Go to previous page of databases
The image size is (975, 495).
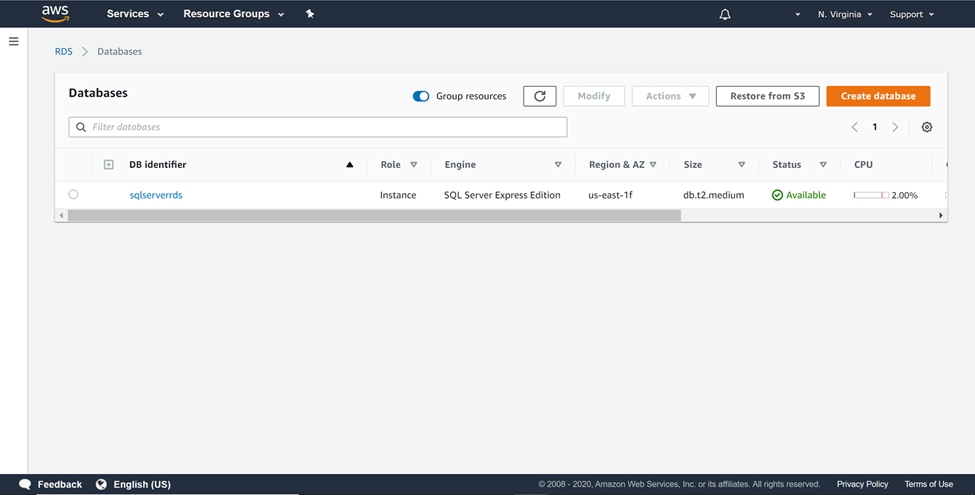coord(854,127)
